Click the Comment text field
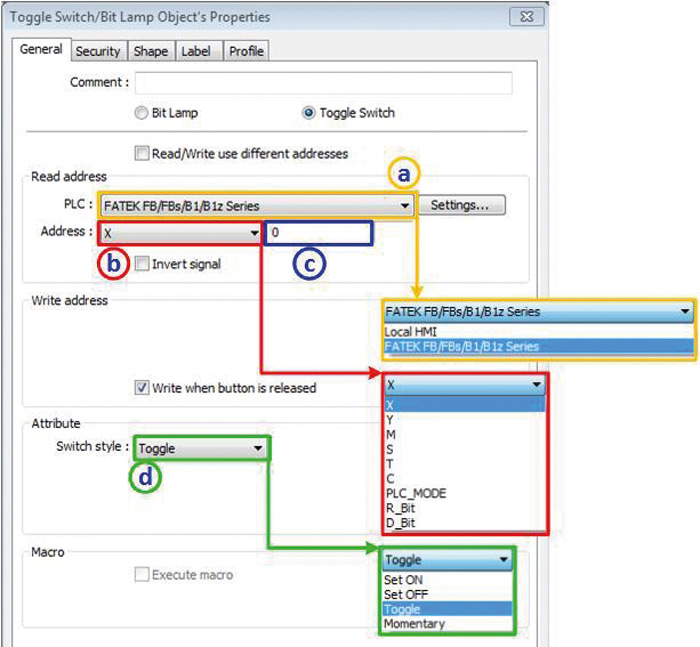The width and height of the screenshot is (700, 647). click(x=324, y=83)
